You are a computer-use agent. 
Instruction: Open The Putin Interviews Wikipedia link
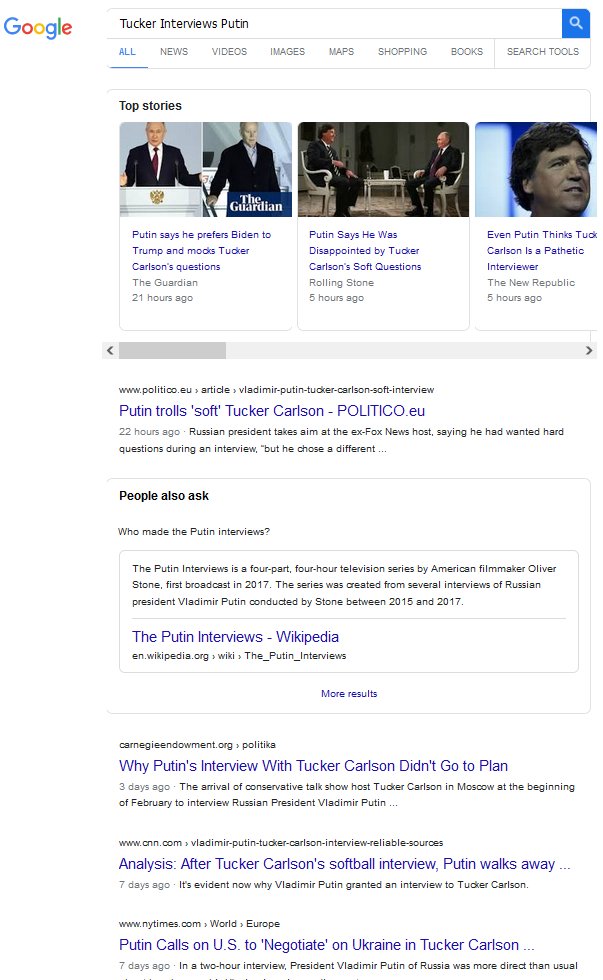(x=235, y=637)
